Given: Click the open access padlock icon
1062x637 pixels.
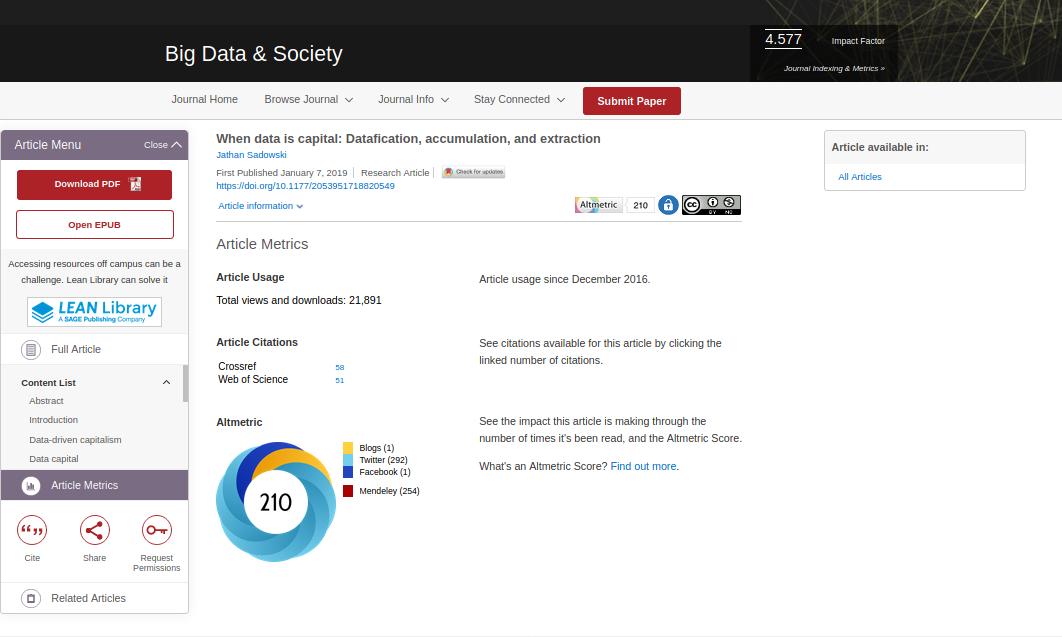Looking at the screenshot, I should [668, 205].
